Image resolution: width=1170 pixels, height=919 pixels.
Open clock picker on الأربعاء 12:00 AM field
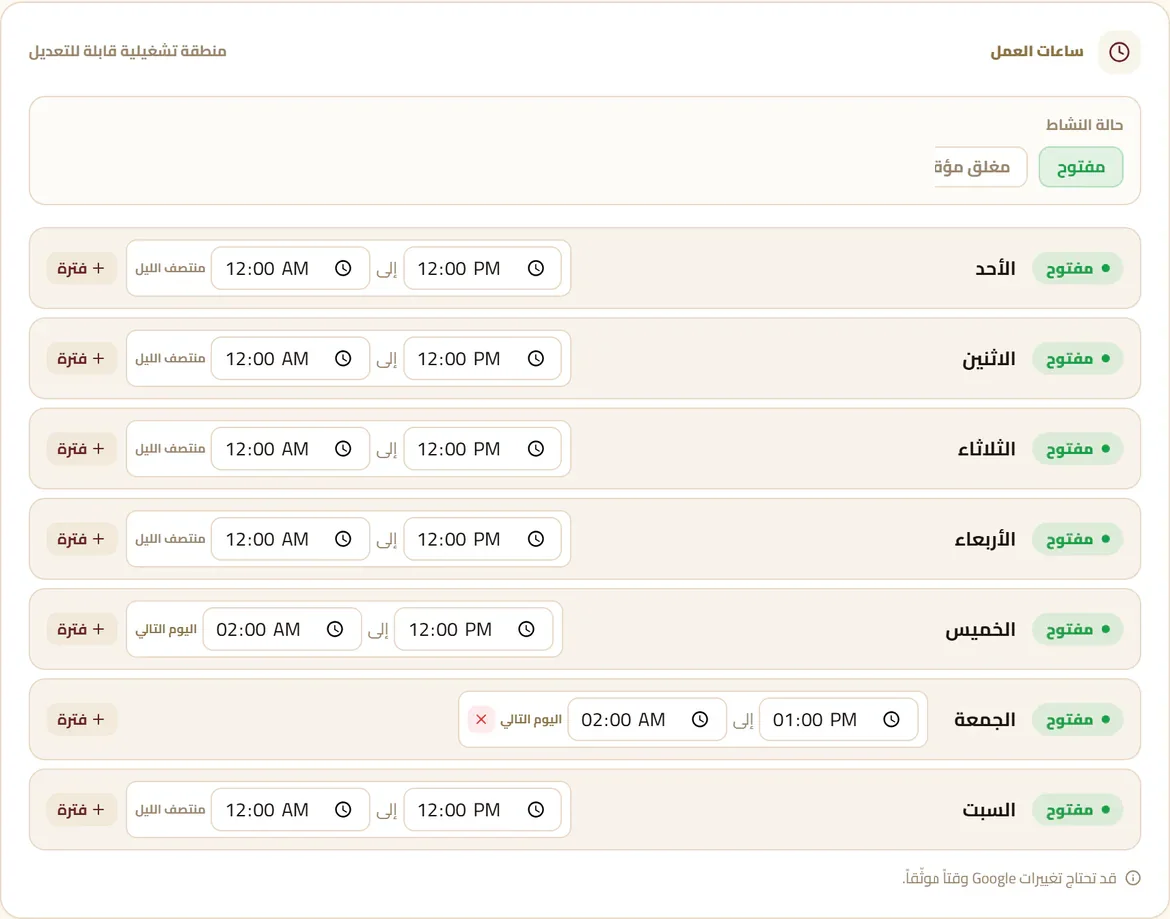pyautogui.click(x=343, y=539)
